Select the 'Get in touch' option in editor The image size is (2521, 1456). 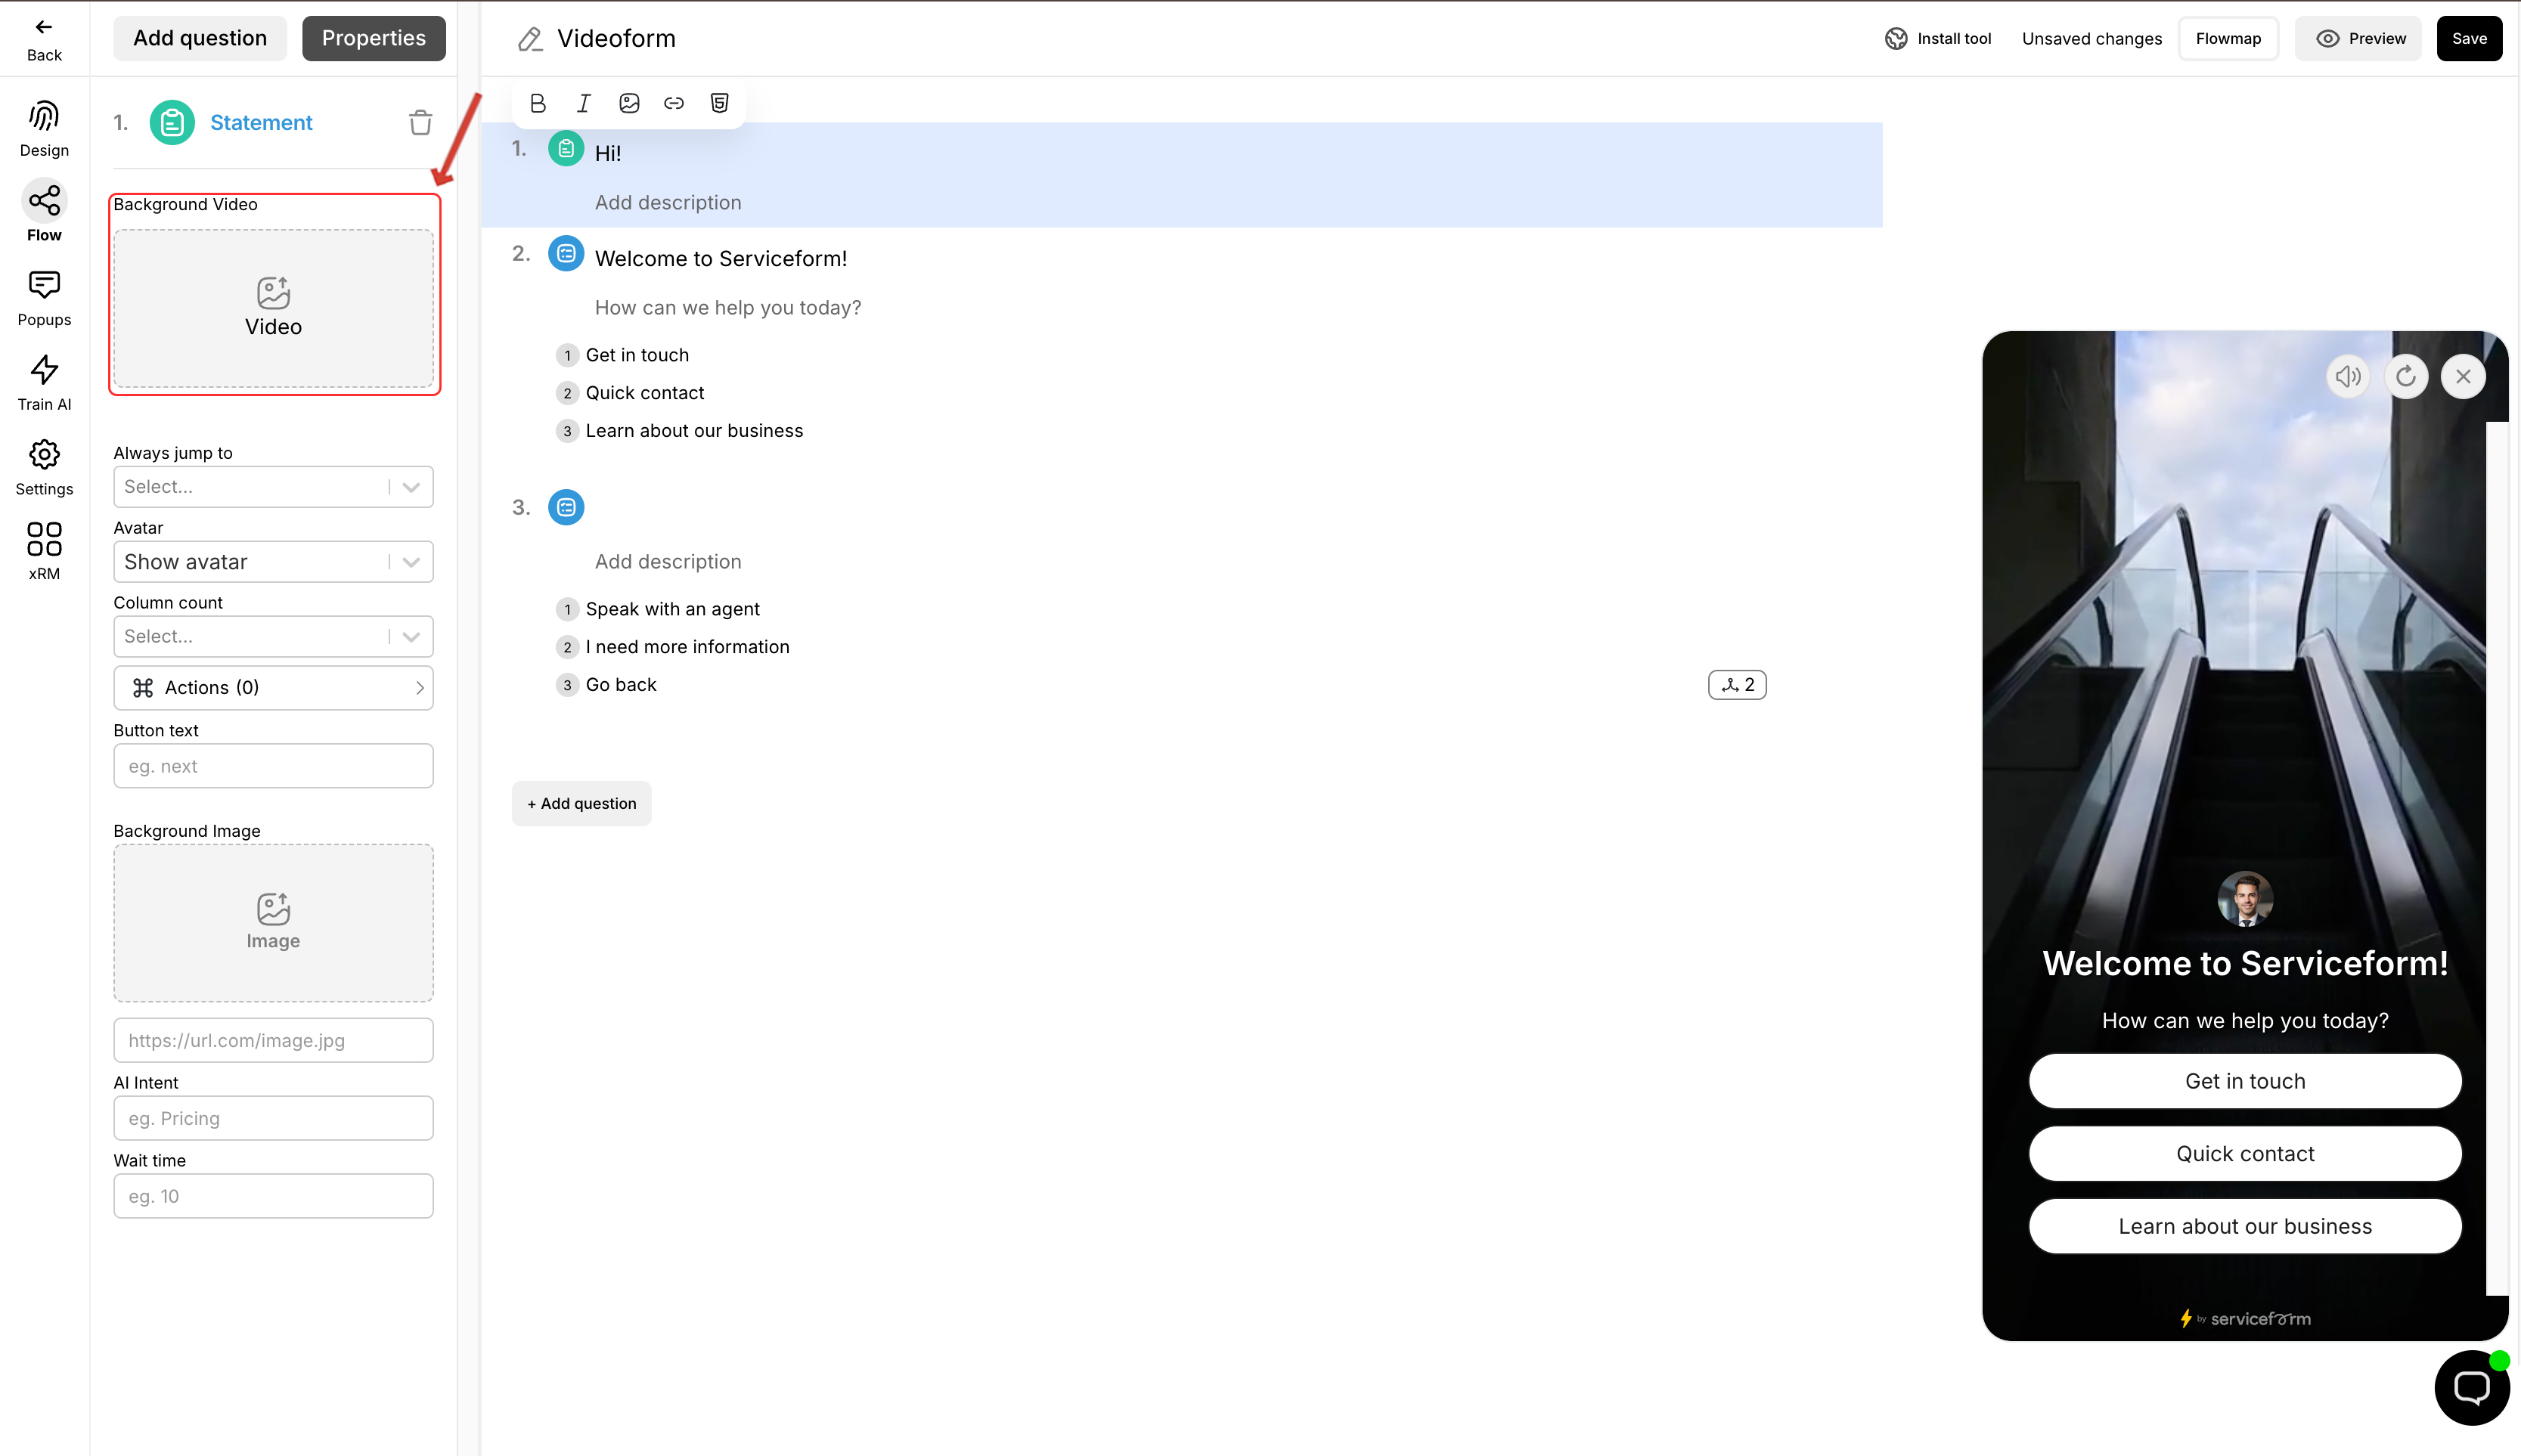click(637, 355)
